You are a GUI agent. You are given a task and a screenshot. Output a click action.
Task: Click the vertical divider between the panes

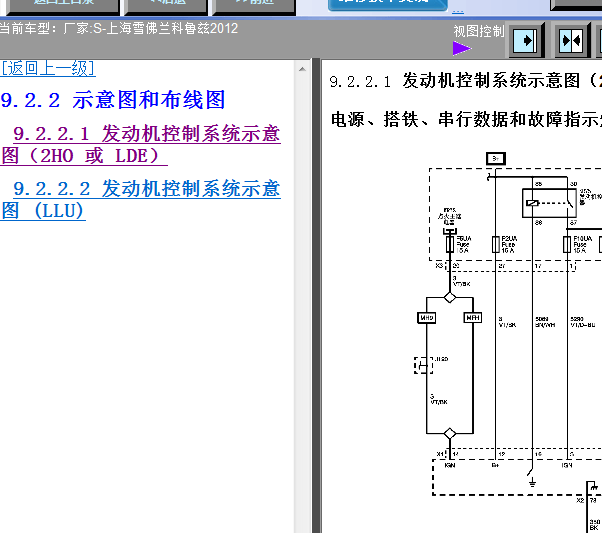pos(316,300)
